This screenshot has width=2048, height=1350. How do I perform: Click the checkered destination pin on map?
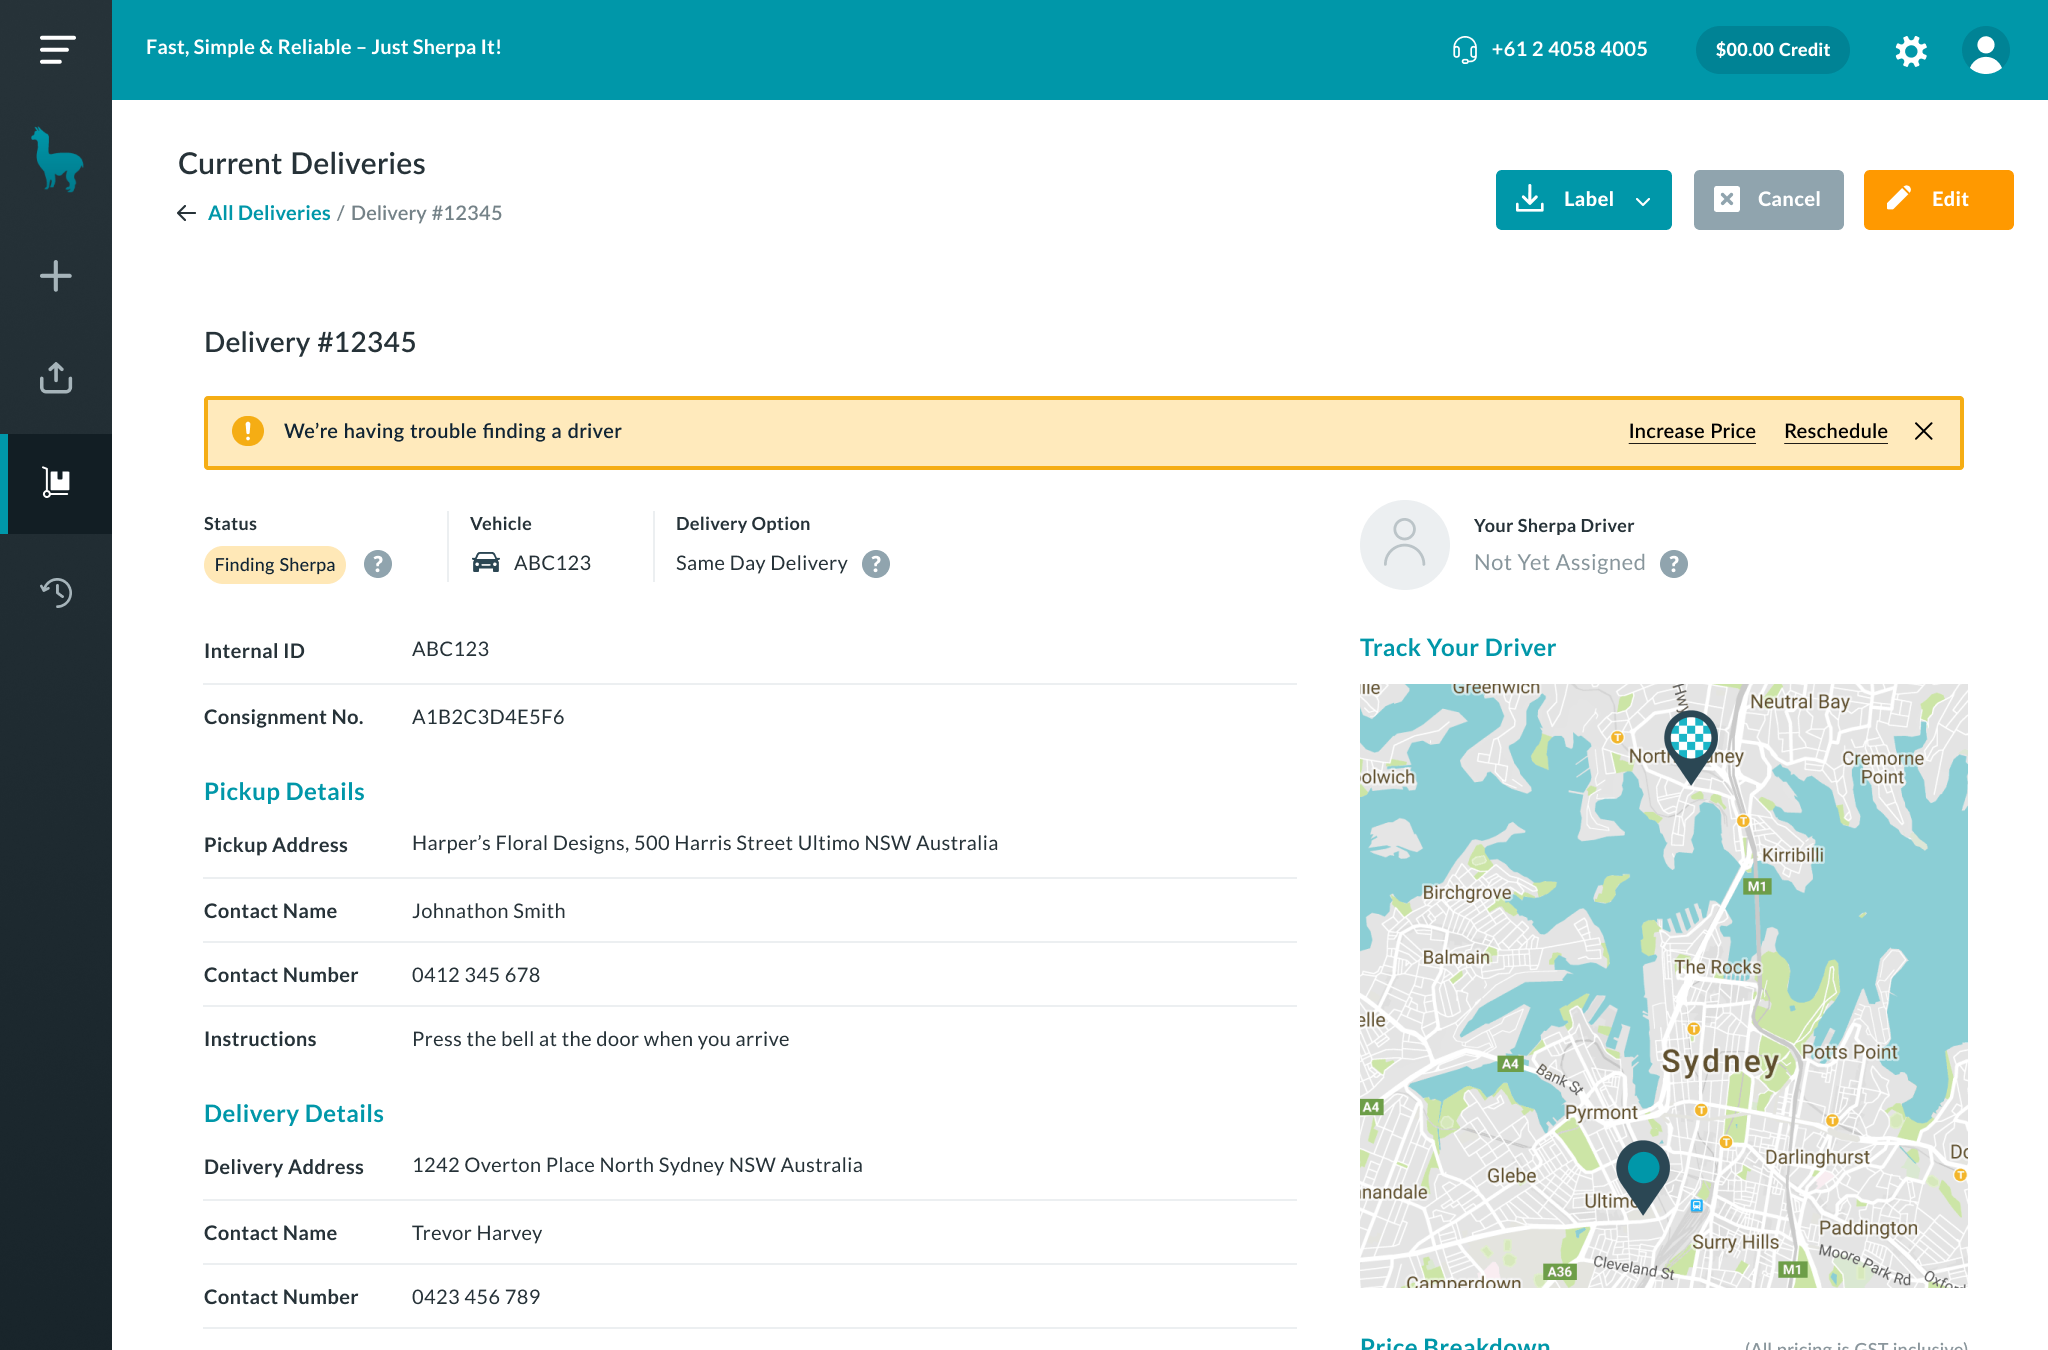pyautogui.click(x=1690, y=747)
